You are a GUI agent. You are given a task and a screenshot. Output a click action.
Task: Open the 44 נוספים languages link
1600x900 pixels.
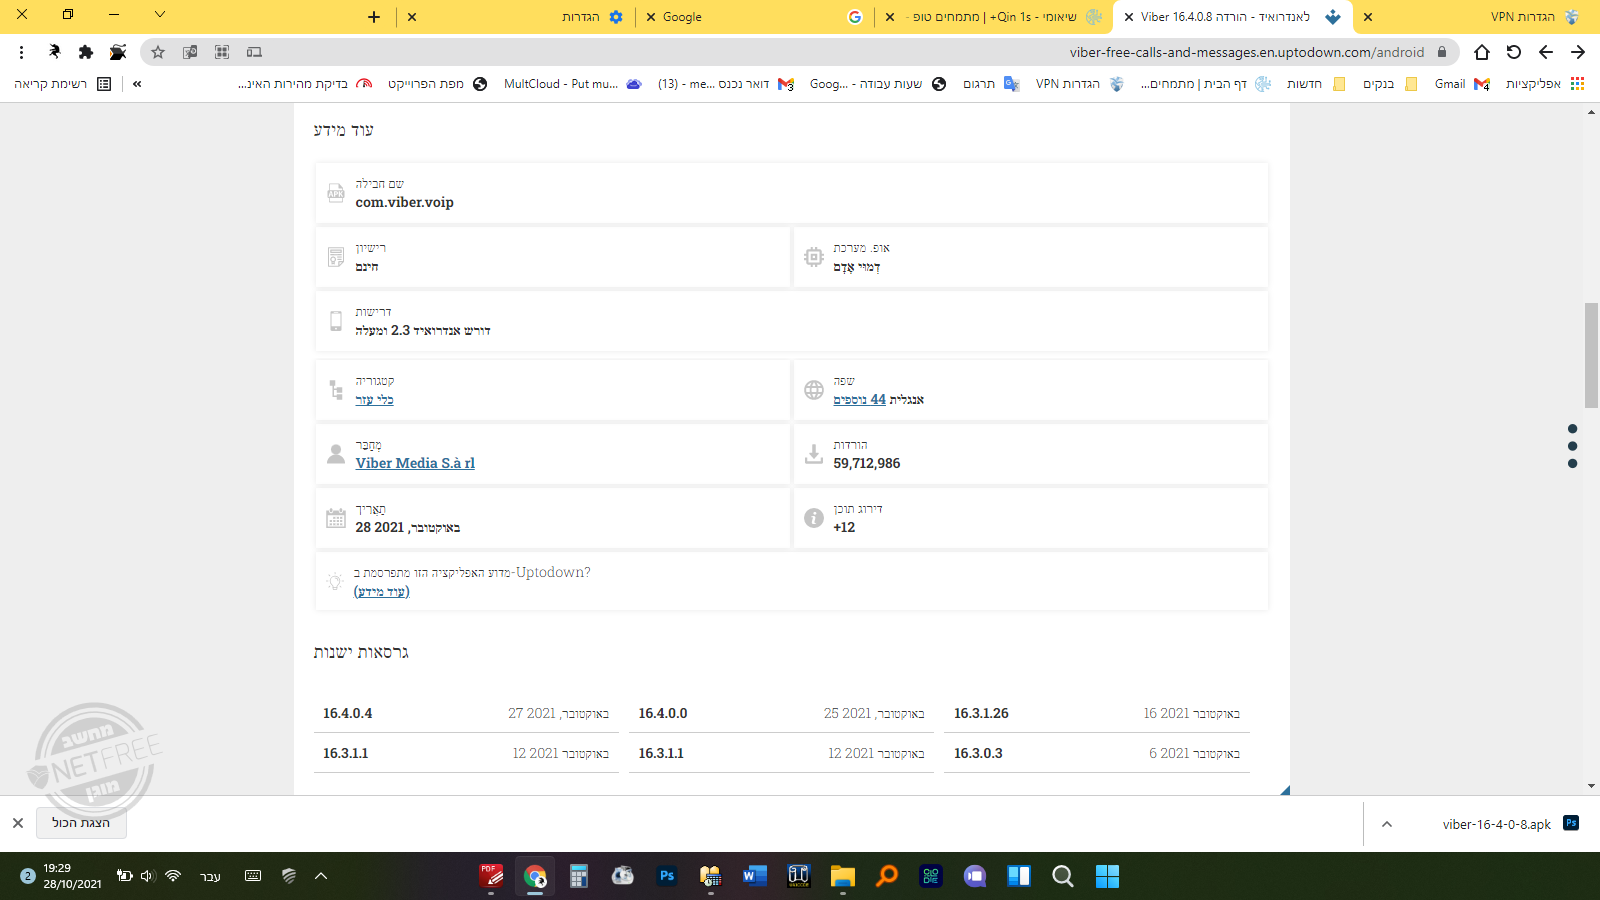[860, 399]
